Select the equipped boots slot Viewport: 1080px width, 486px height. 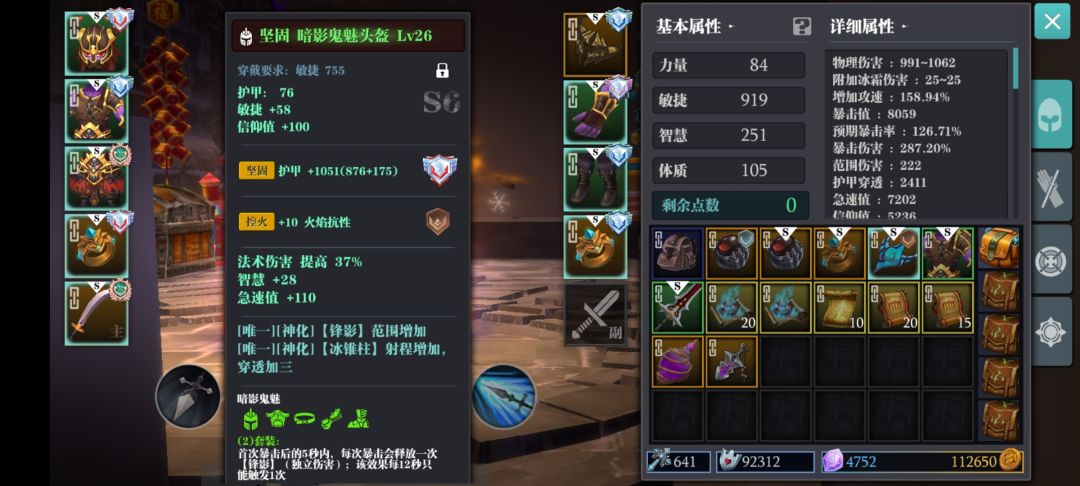[595, 179]
